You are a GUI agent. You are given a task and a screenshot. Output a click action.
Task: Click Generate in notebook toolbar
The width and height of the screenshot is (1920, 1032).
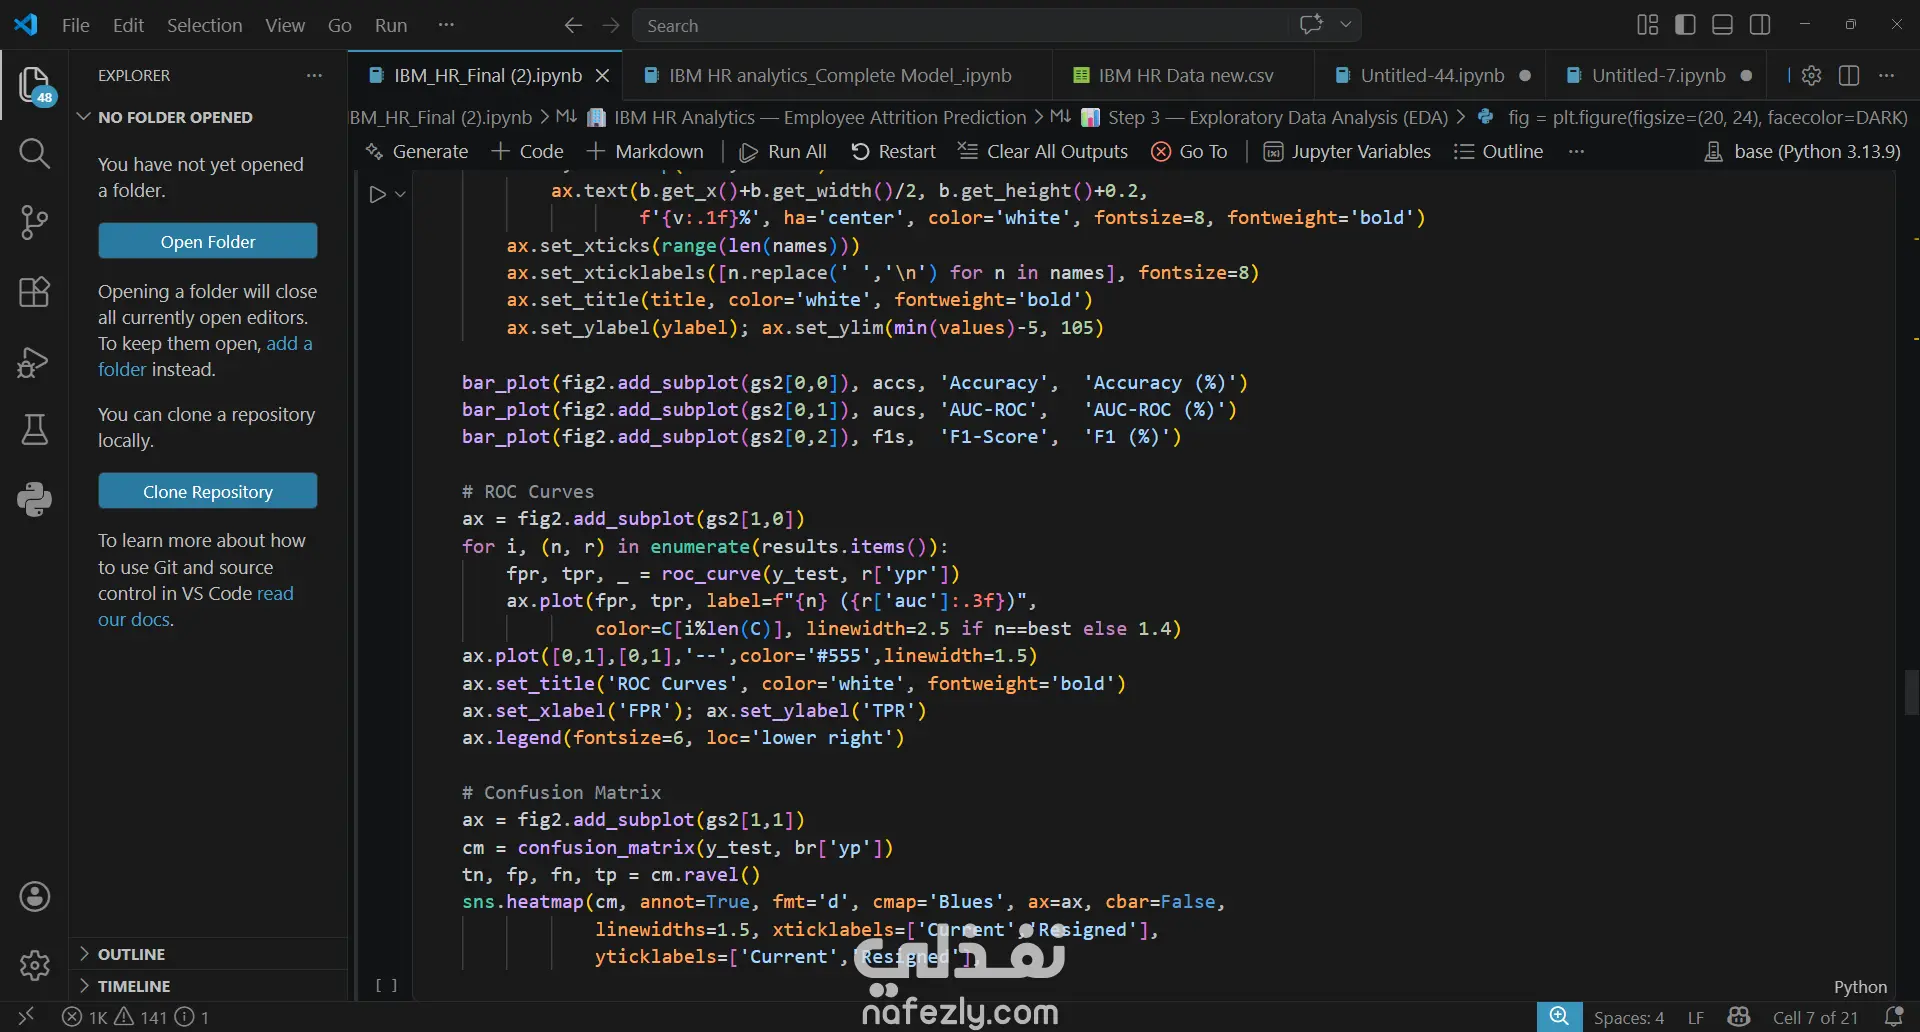point(417,151)
